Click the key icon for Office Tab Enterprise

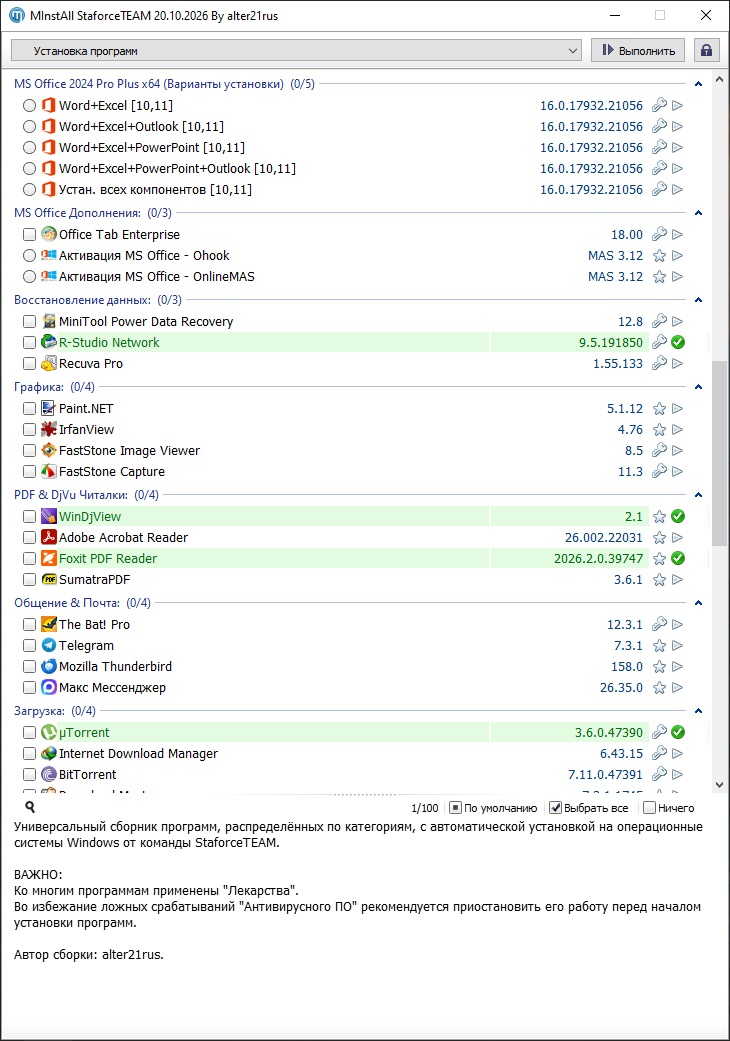click(659, 234)
